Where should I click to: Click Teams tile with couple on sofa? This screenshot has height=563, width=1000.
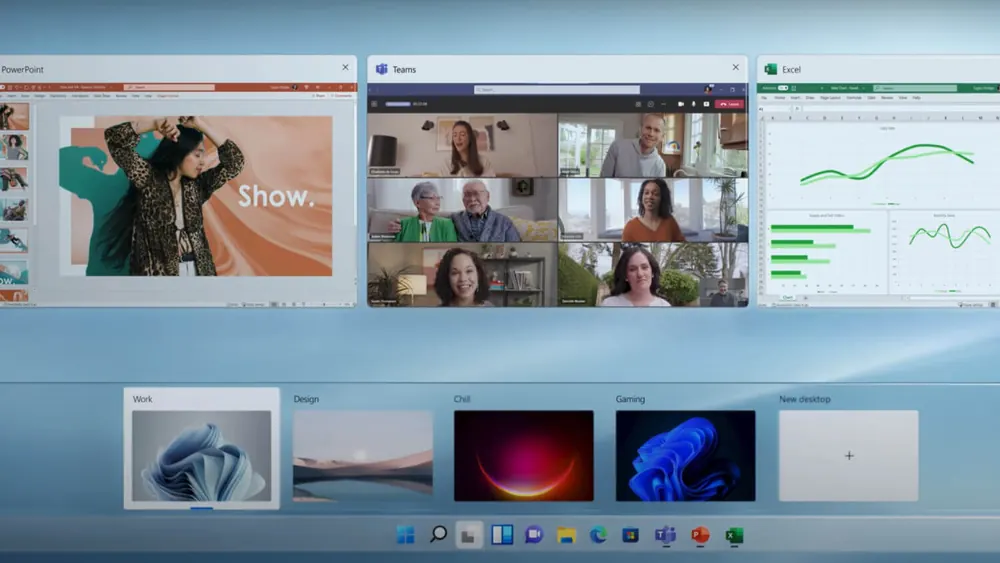(462, 210)
